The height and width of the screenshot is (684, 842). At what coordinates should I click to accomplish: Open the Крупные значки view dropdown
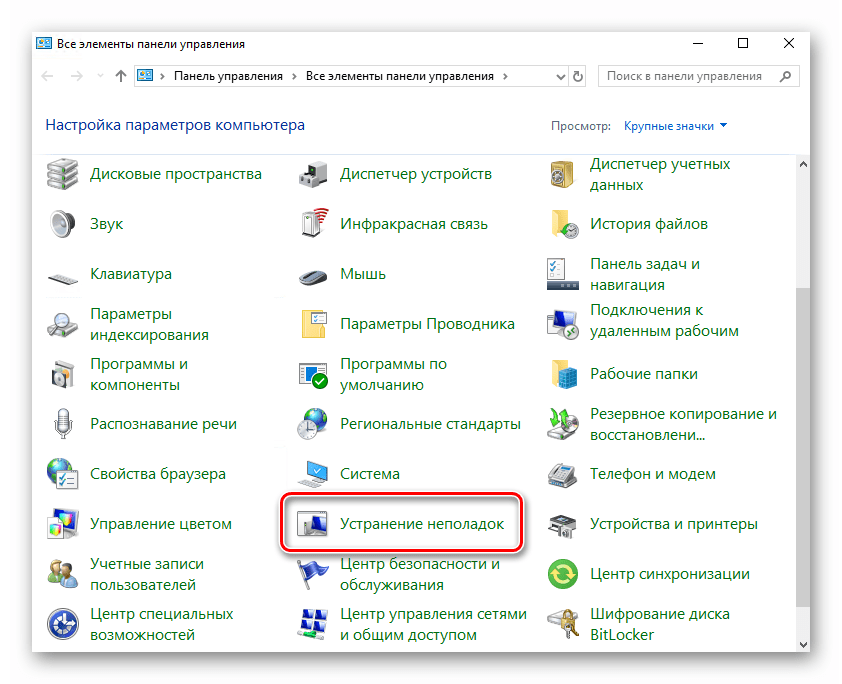tap(675, 126)
